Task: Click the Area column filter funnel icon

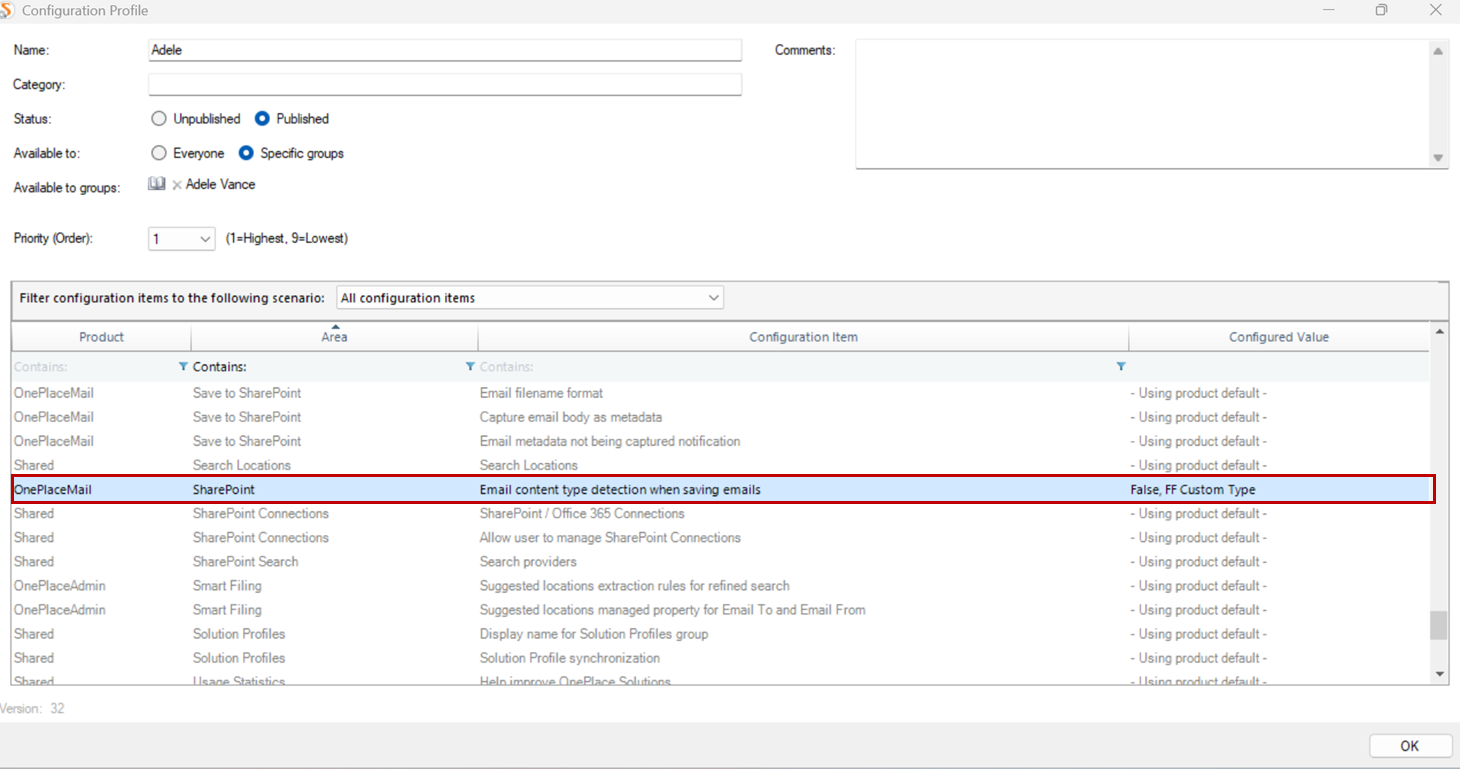Action: tap(470, 367)
